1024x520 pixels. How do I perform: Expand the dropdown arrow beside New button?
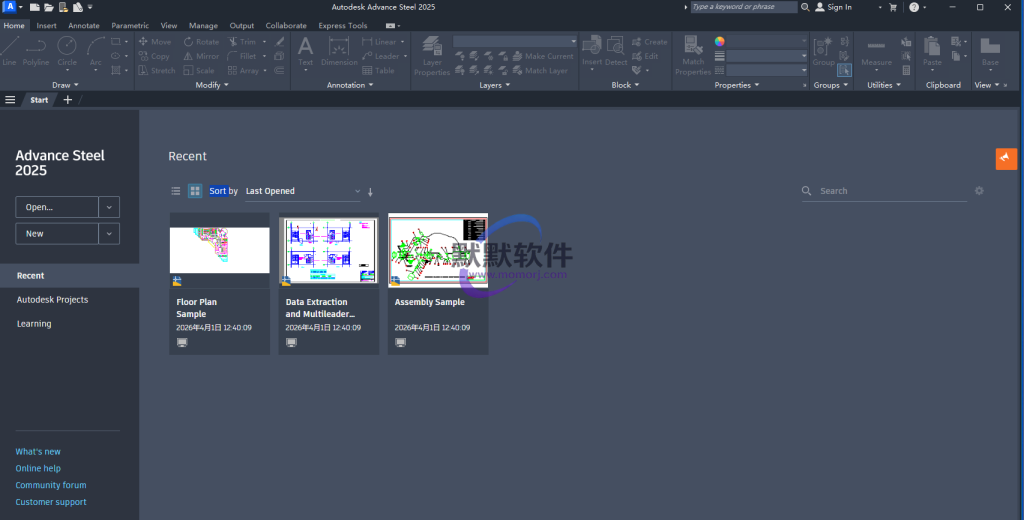point(109,233)
